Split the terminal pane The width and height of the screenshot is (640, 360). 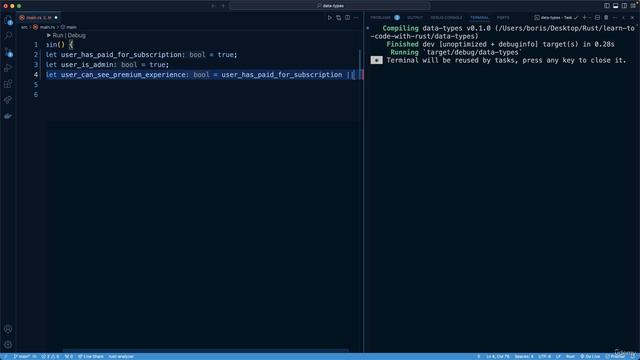click(x=598, y=18)
